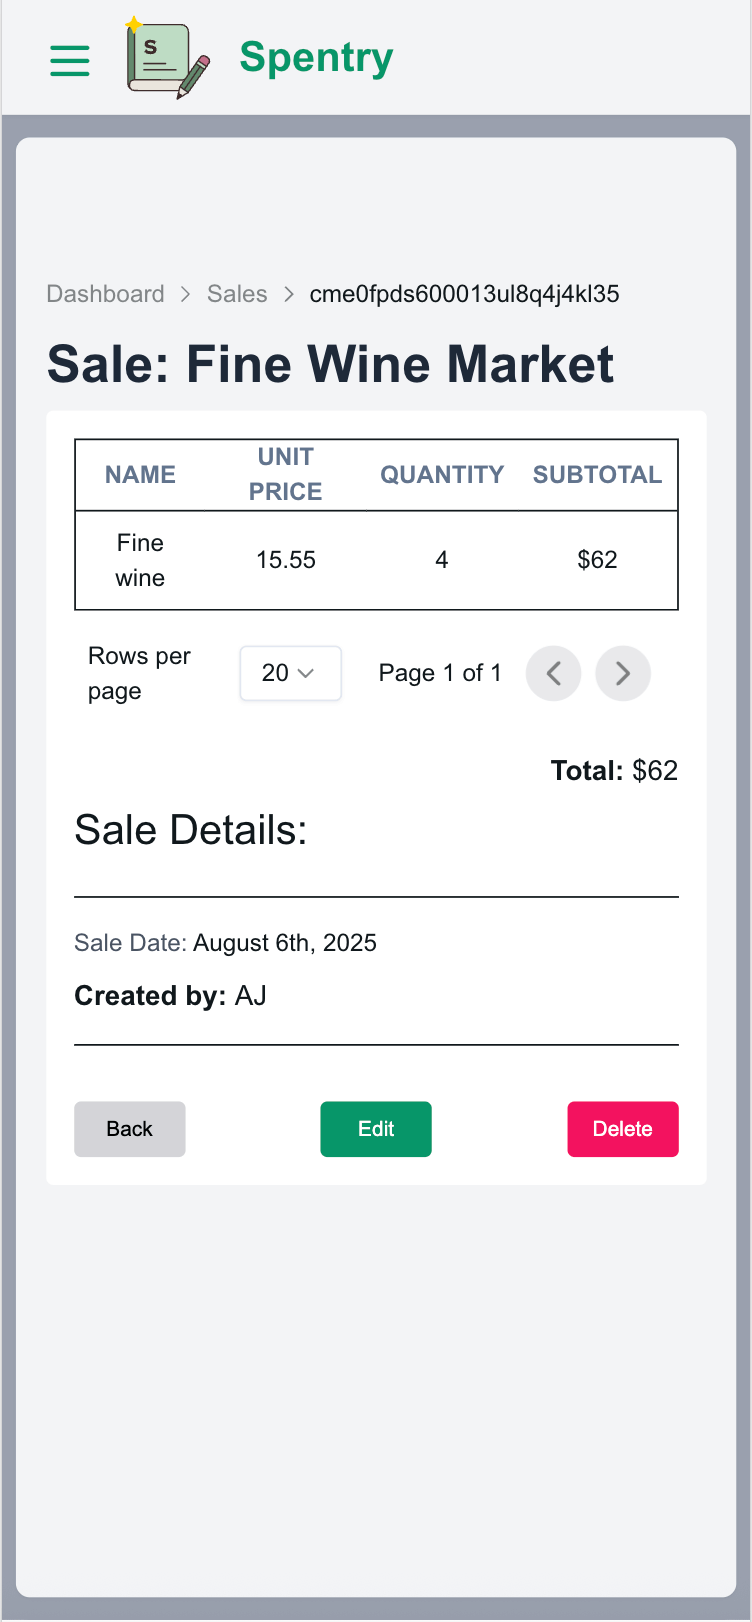Click the chevron inside the rows selector
Viewport: 752px width, 1622px height.
click(313, 673)
